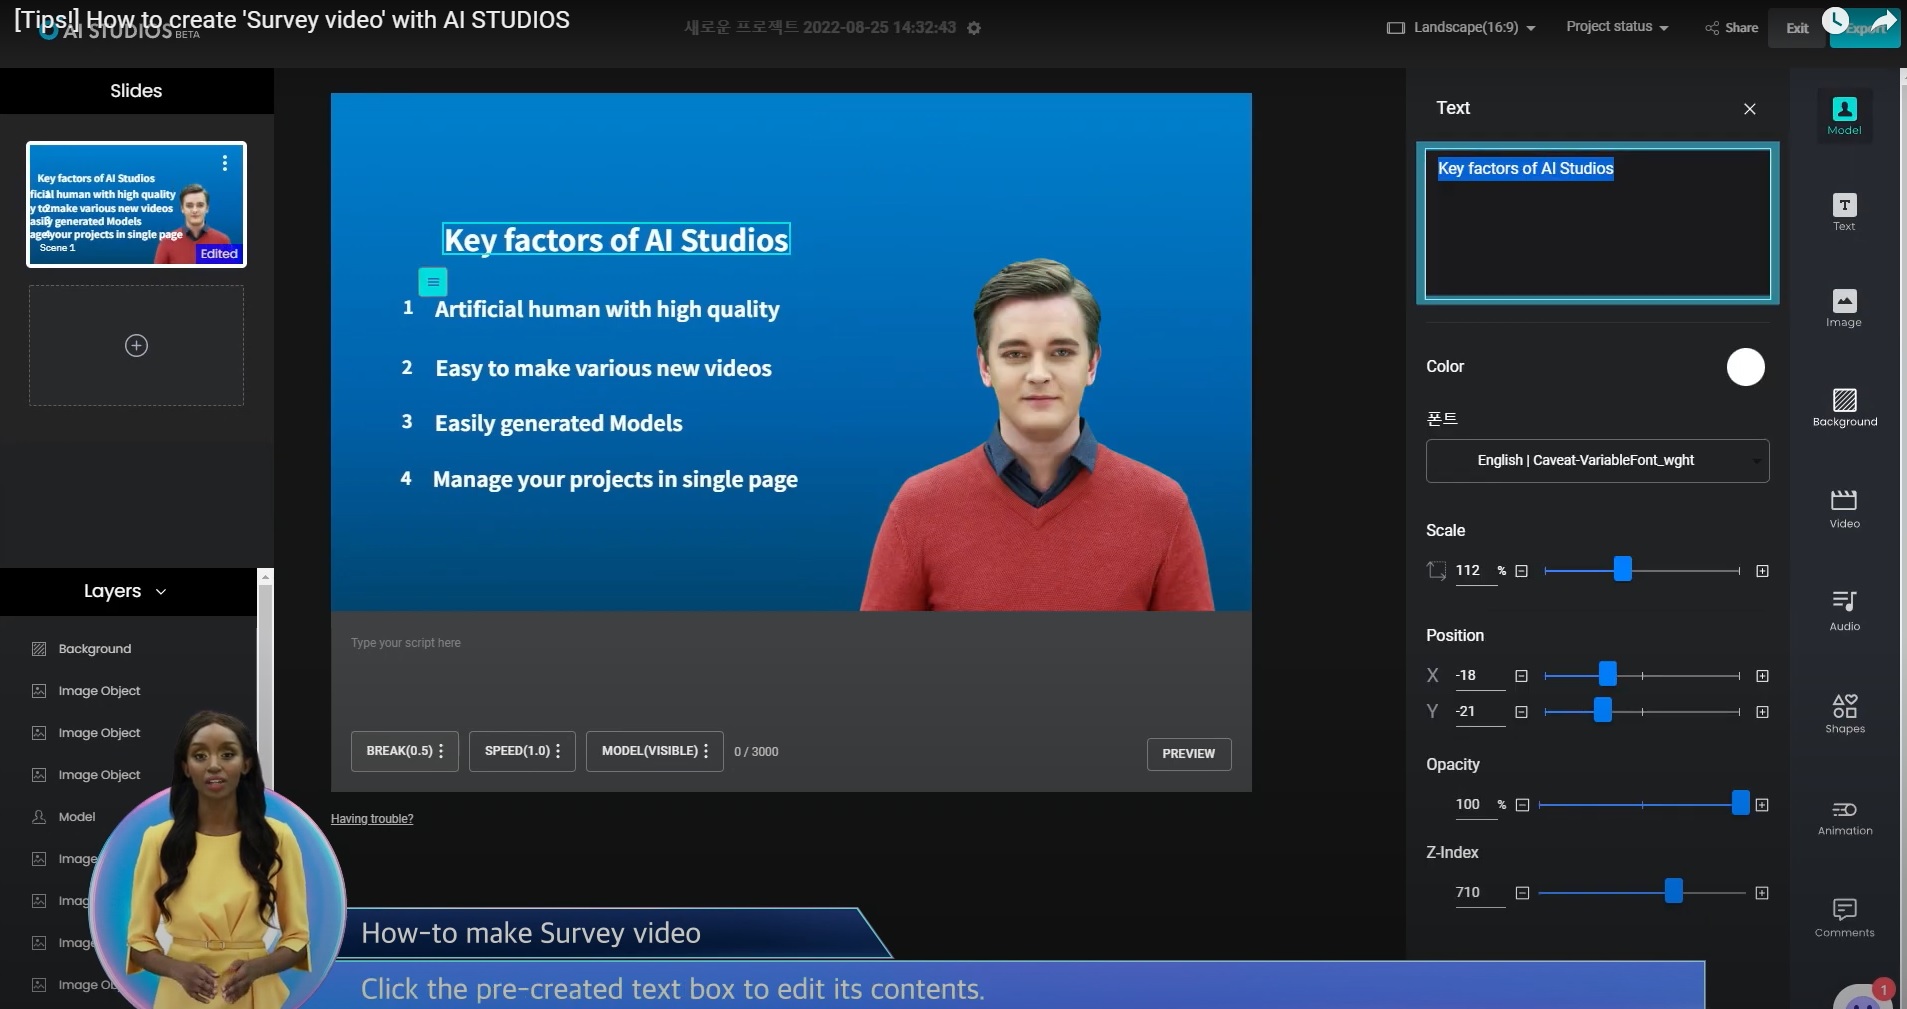Click the Position X value field

click(1479, 676)
